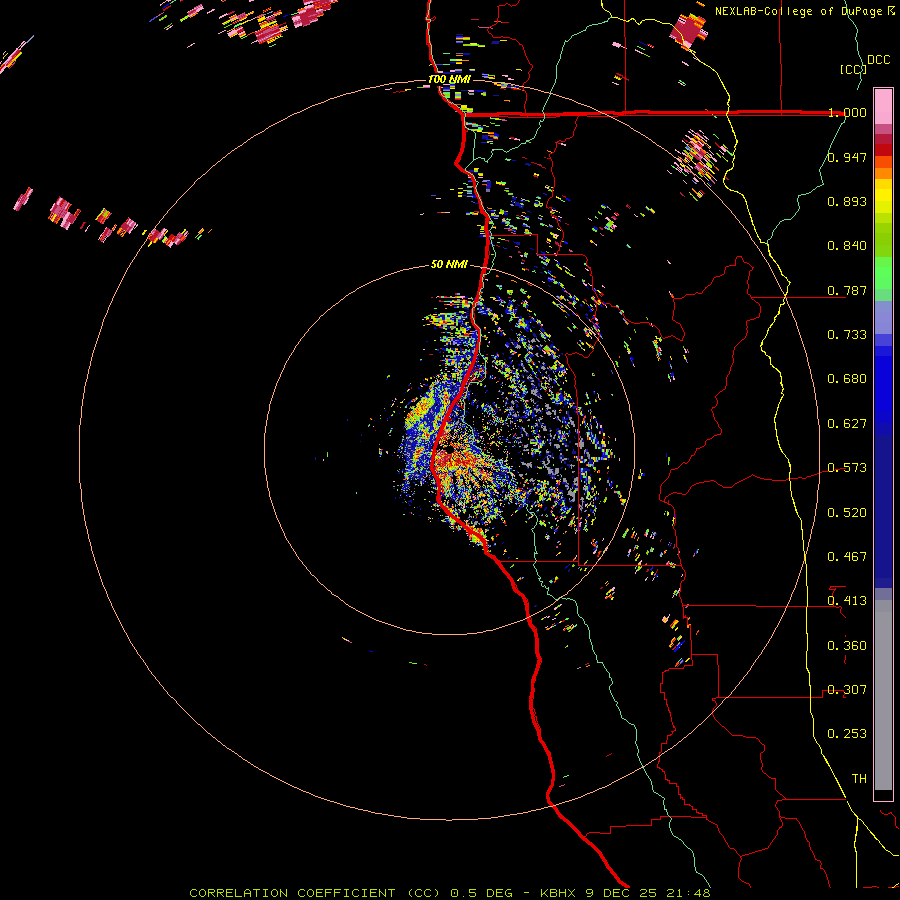
Task: Click the 50 NMI range ring label
Action: tap(449, 264)
